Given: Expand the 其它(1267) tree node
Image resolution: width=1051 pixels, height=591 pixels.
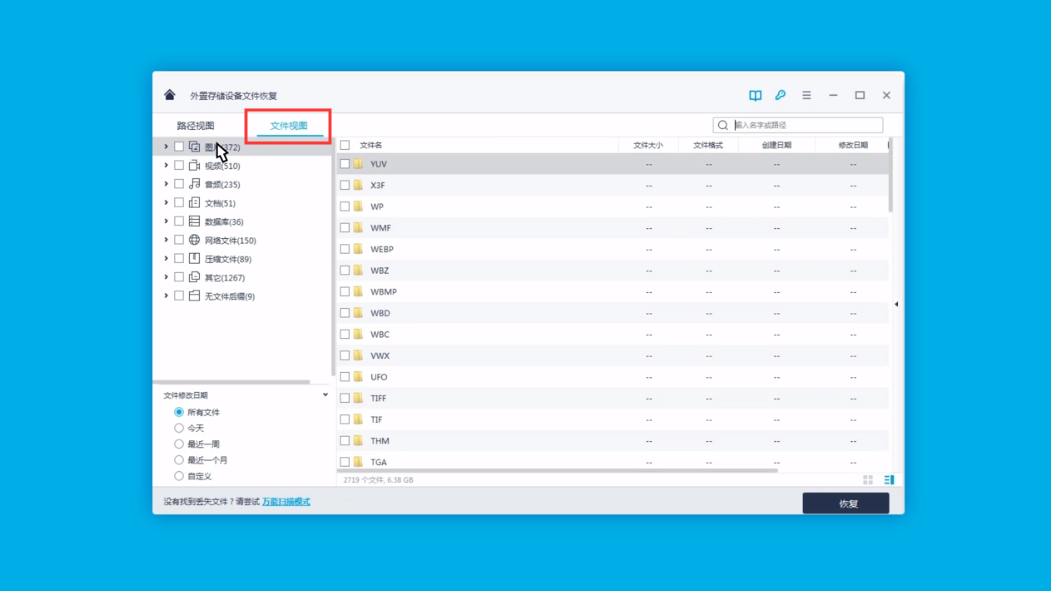Looking at the screenshot, I should point(166,277).
